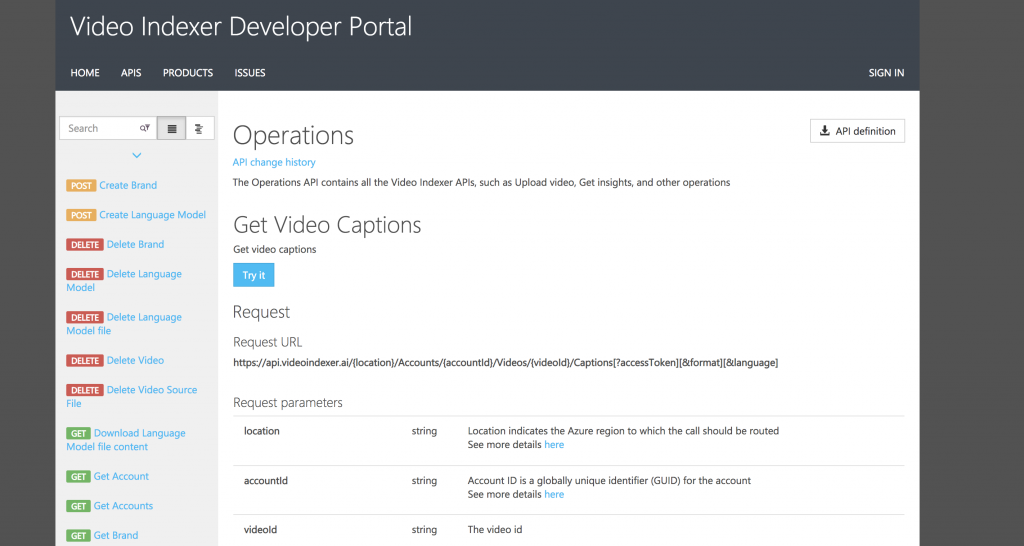Viewport: 1024px width, 546px height.
Task: Select the Get Account operation
Action: pyautogui.click(x=121, y=476)
